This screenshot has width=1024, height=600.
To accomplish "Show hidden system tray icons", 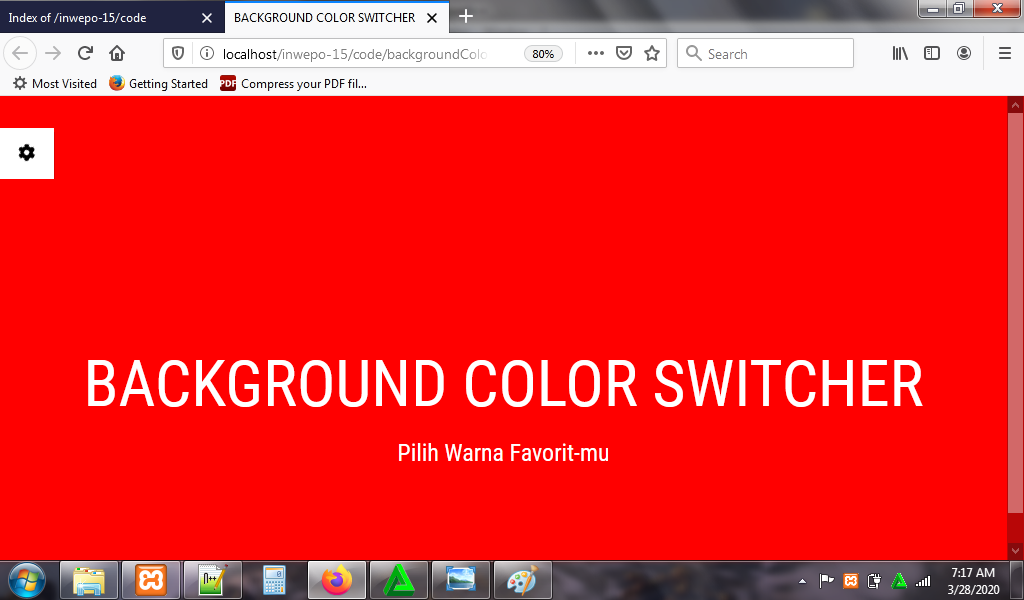I will (x=802, y=581).
